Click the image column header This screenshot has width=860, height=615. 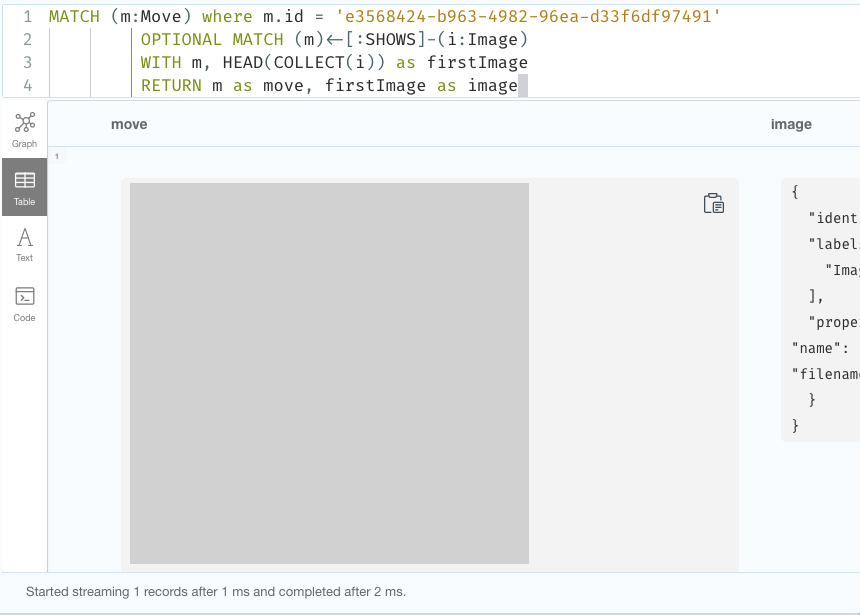click(x=791, y=125)
